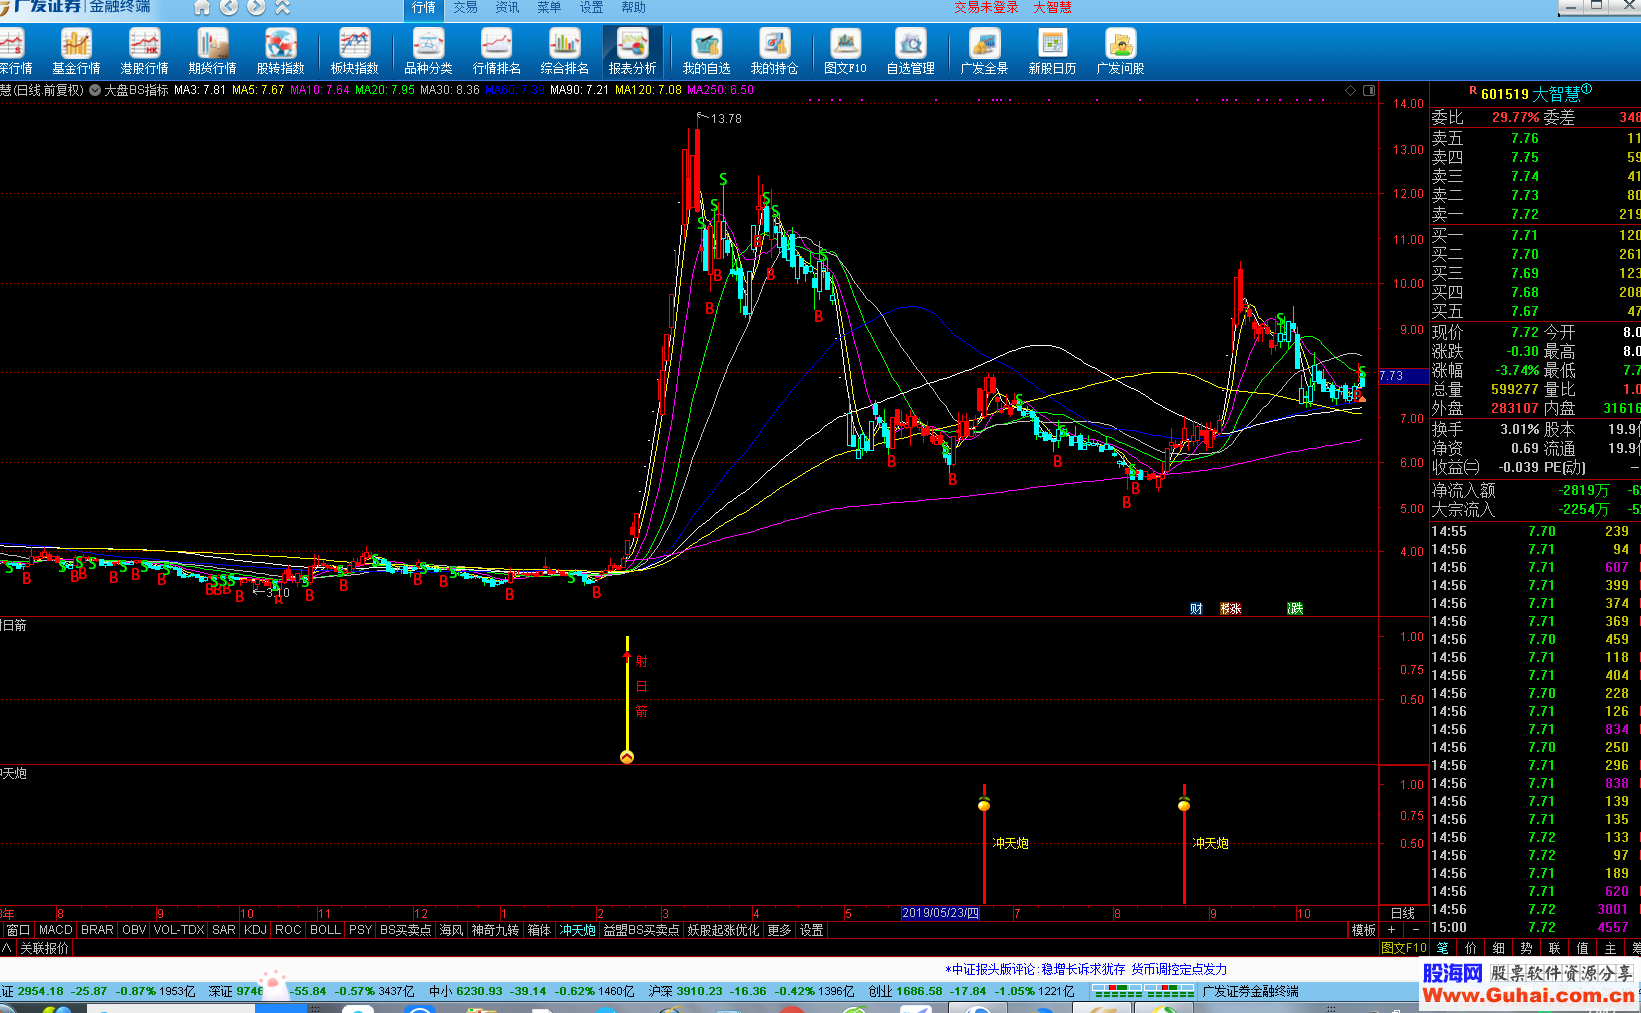Screen dimensions: 1641x1013
Task: Collapse toolbar with double-chevron icon
Action: 282,8
